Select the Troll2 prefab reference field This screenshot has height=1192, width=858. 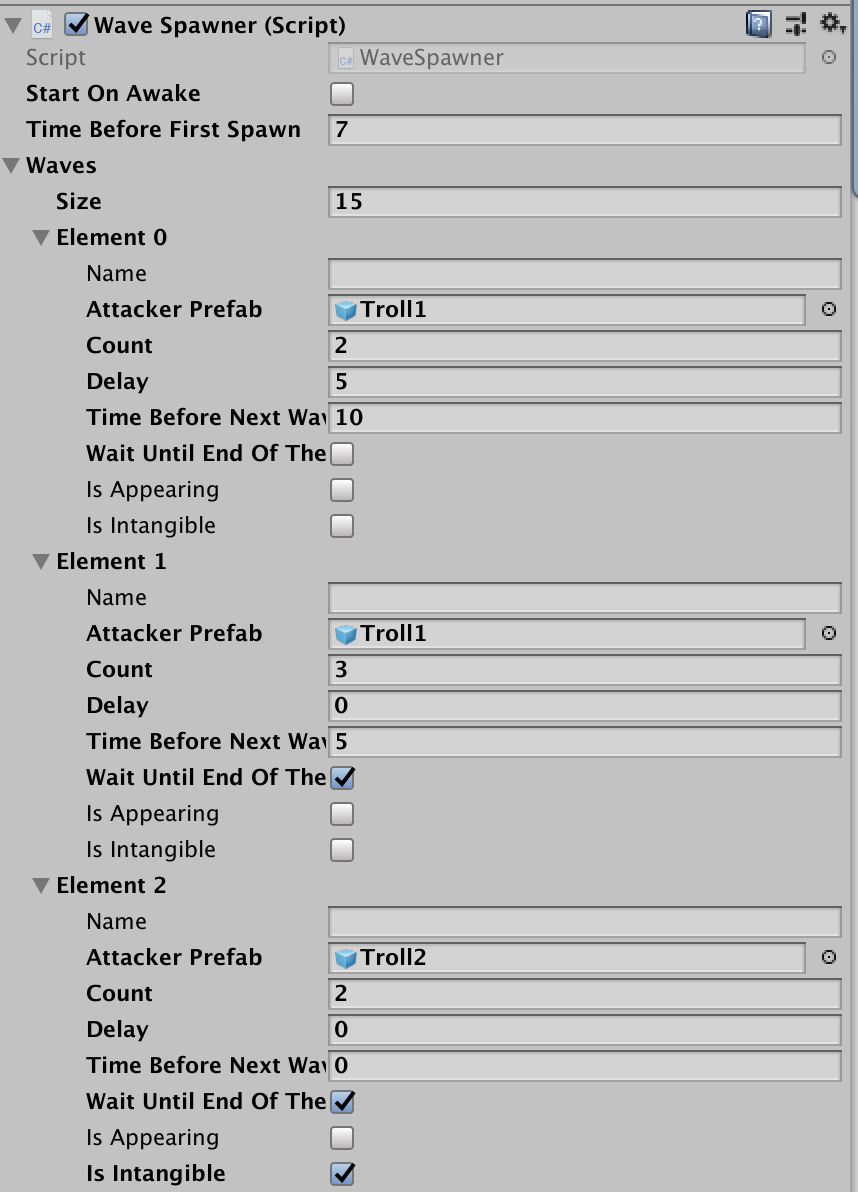pos(567,957)
